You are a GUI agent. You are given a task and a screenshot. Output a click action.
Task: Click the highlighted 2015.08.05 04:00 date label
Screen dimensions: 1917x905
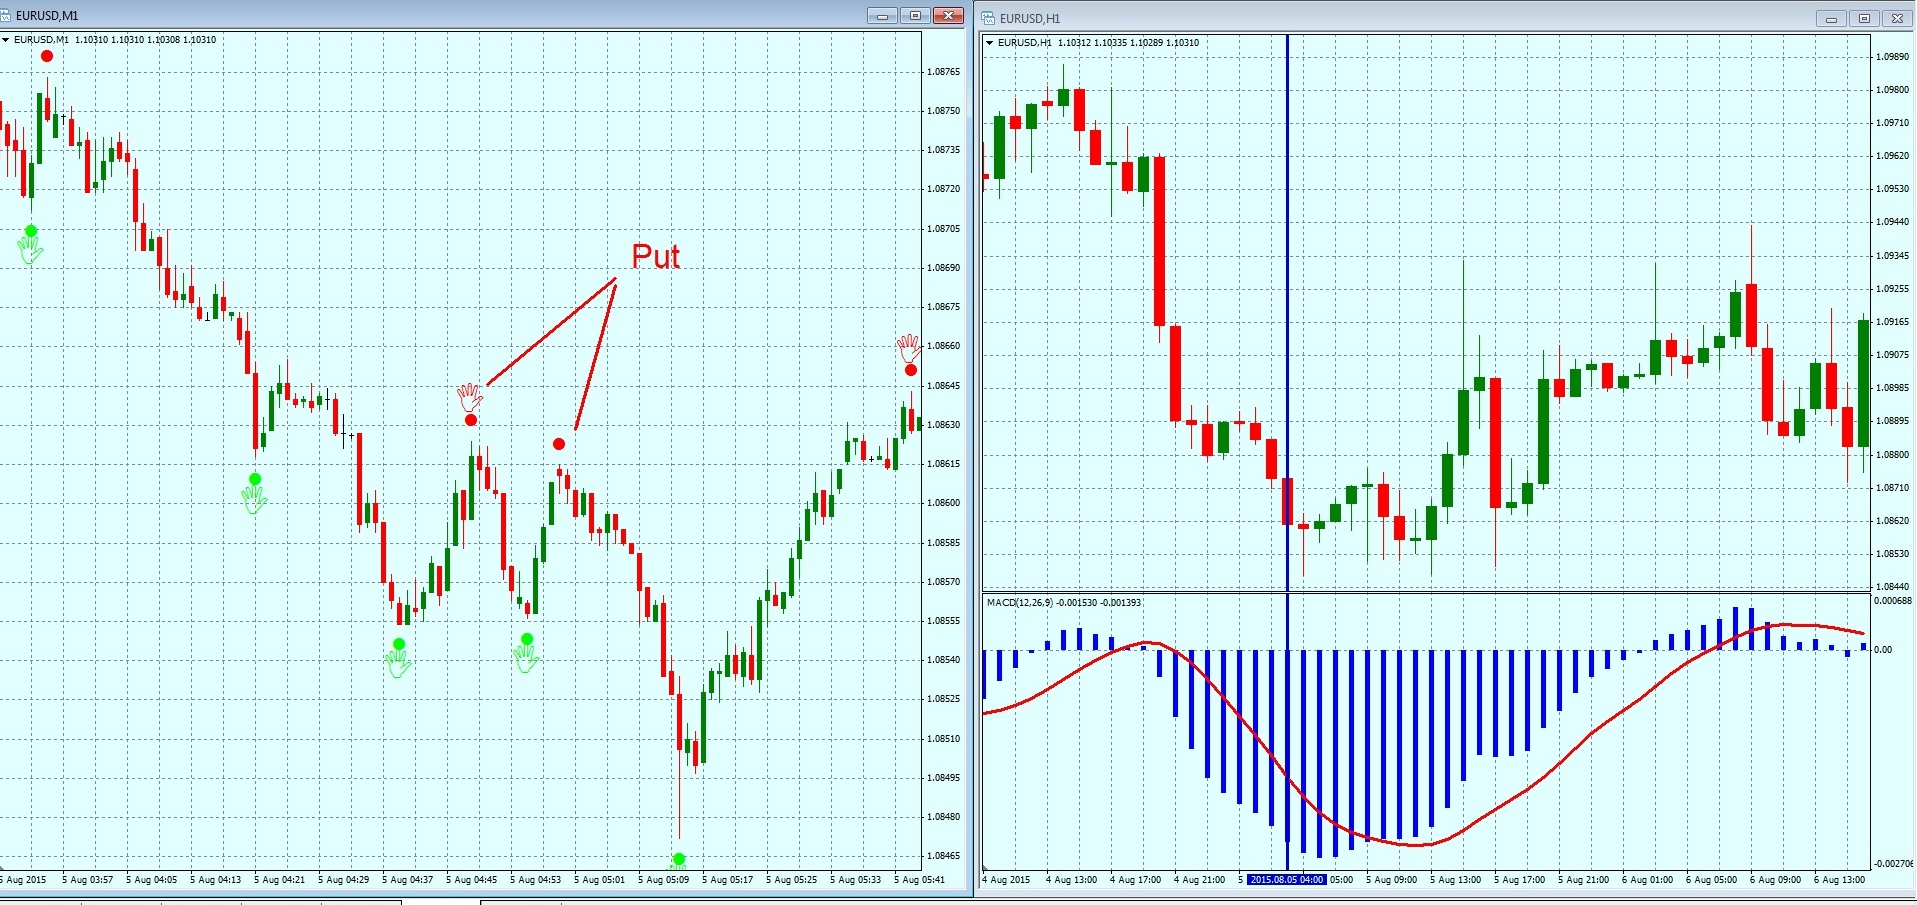(1287, 880)
